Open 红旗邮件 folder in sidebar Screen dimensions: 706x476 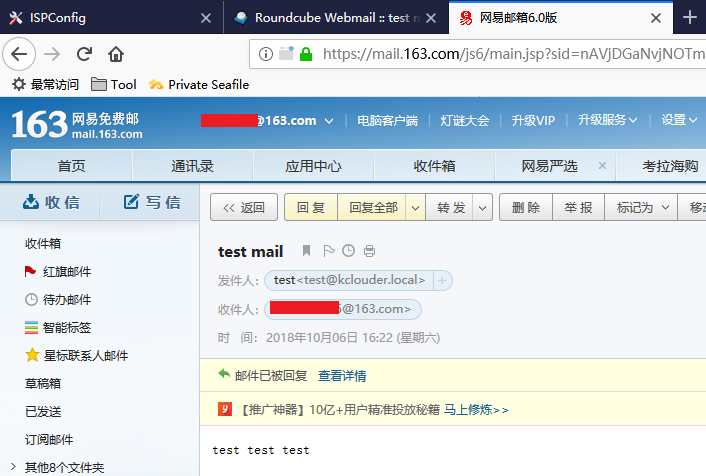(58, 272)
